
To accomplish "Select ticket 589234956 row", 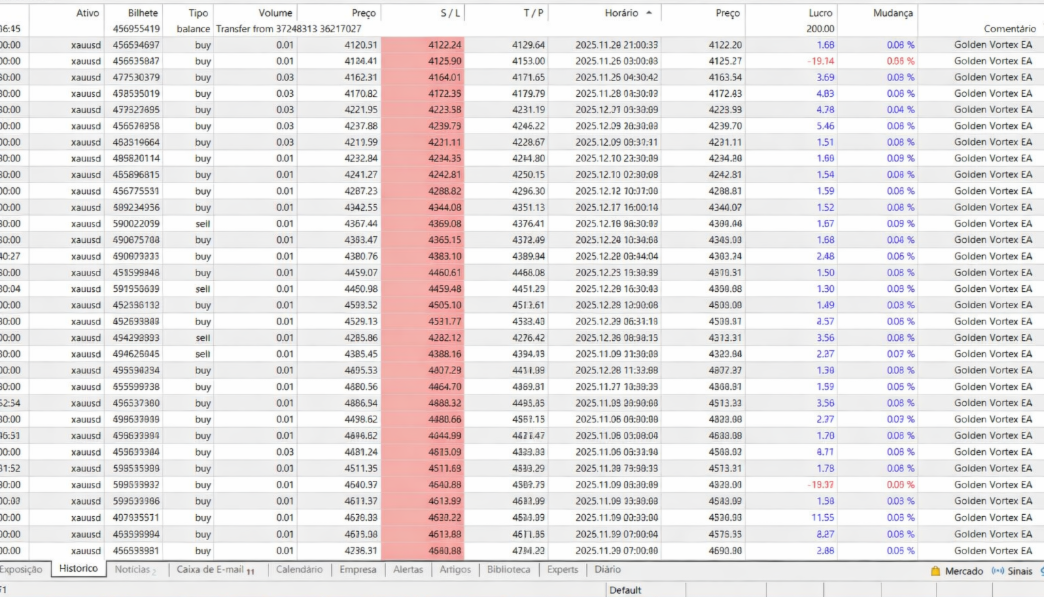I will tap(522, 207).
